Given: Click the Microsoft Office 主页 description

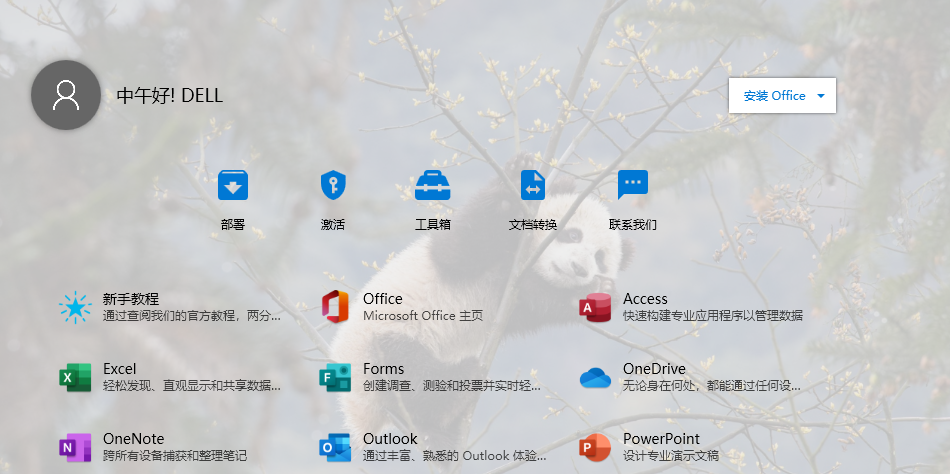Looking at the screenshot, I should tap(423, 316).
